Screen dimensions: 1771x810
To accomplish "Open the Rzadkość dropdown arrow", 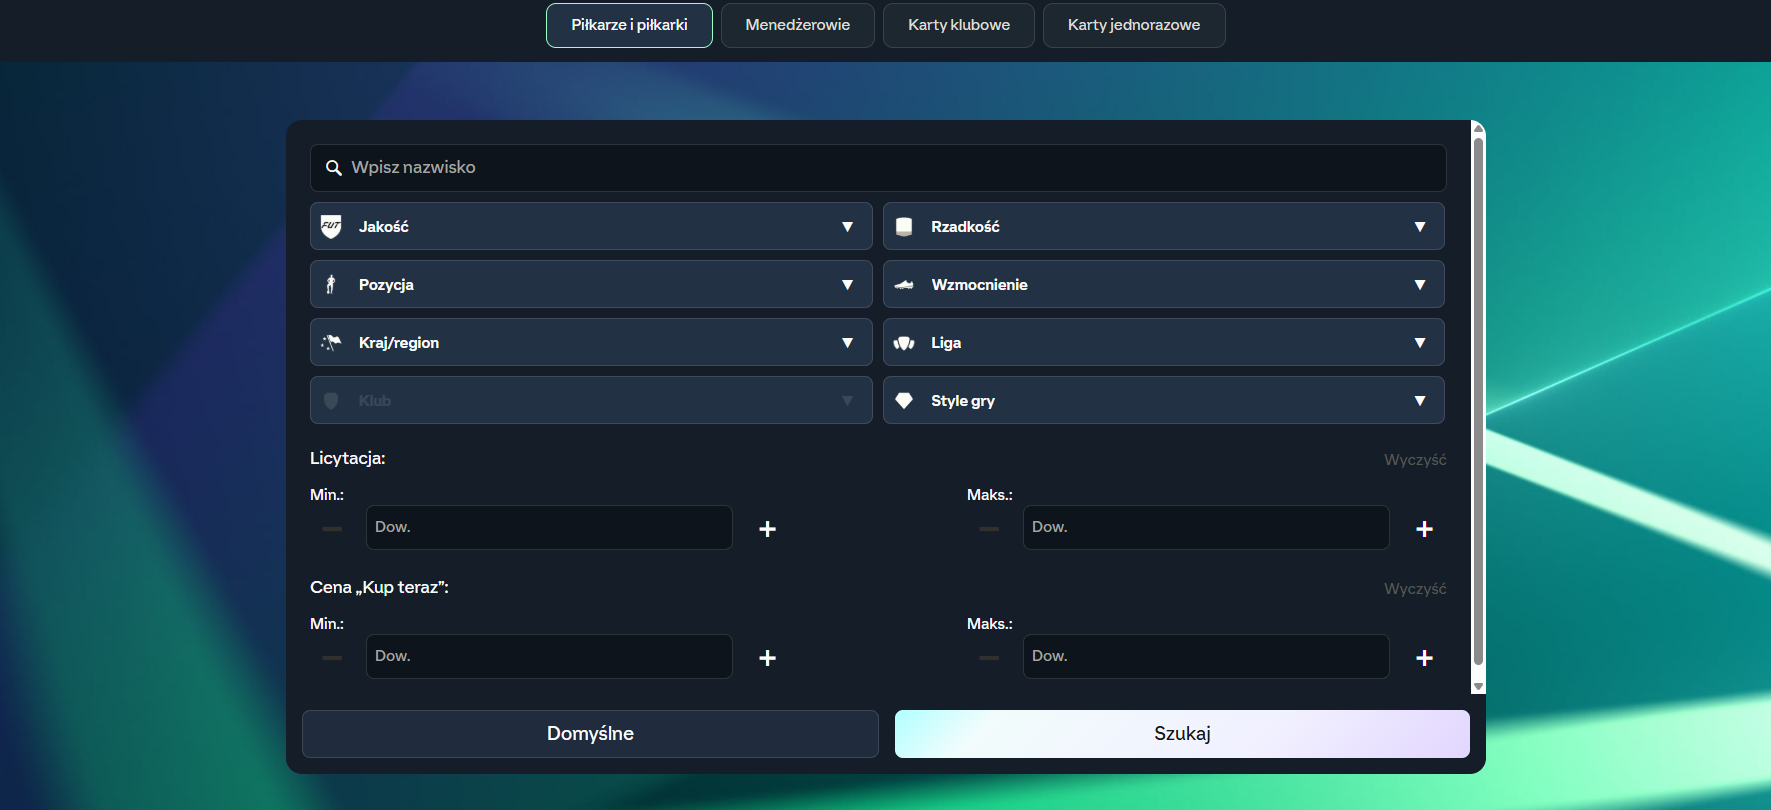I will 1420,227.
